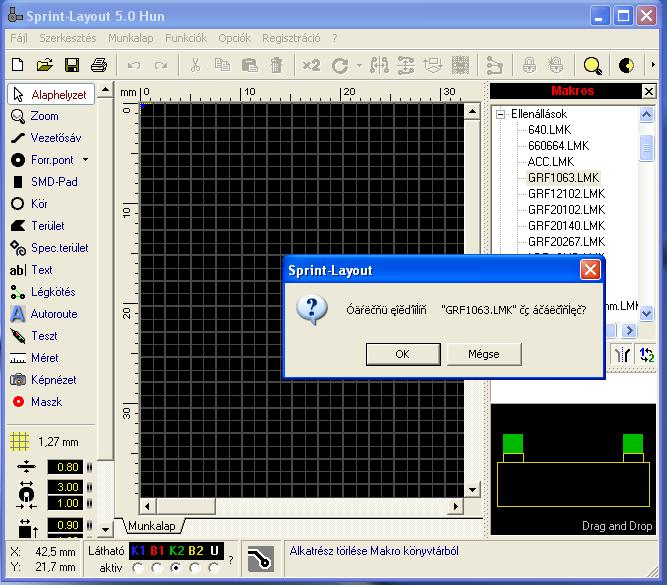The width and height of the screenshot is (667, 585).
Task: Click the Copy toolbar icon
Action: 222,65
